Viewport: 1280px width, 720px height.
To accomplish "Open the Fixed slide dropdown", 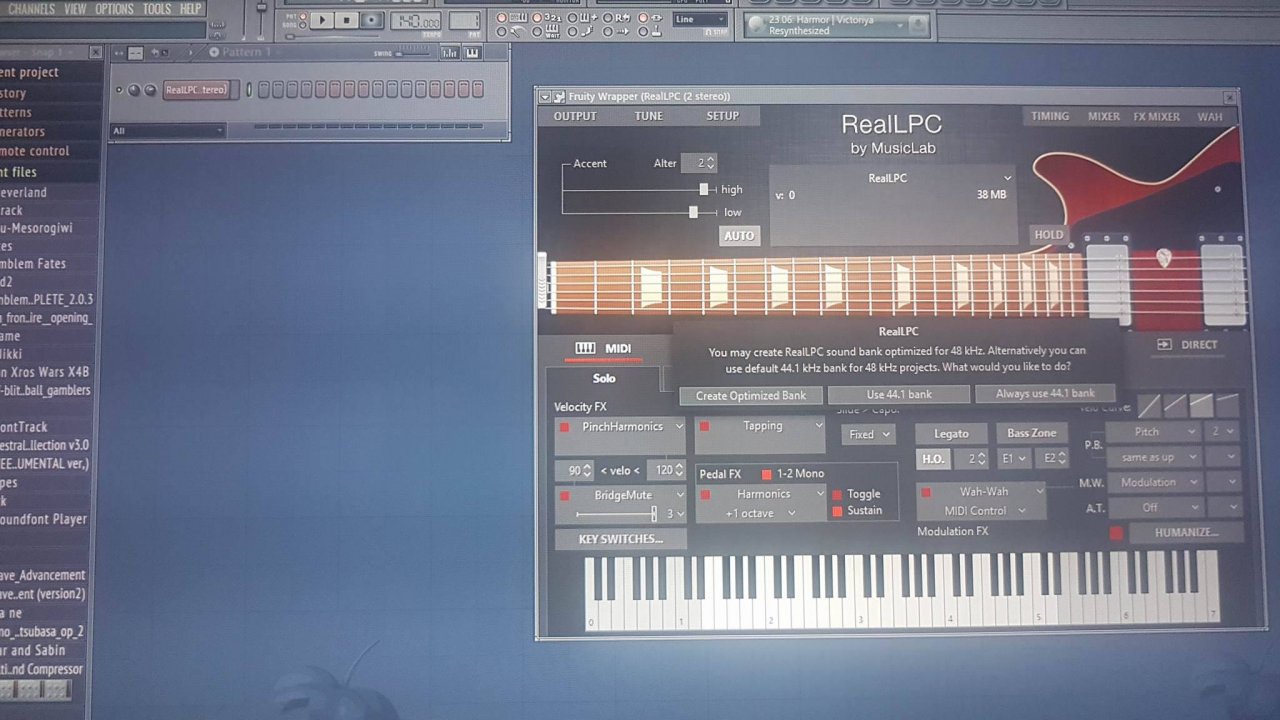I will (x=869, y=435).
